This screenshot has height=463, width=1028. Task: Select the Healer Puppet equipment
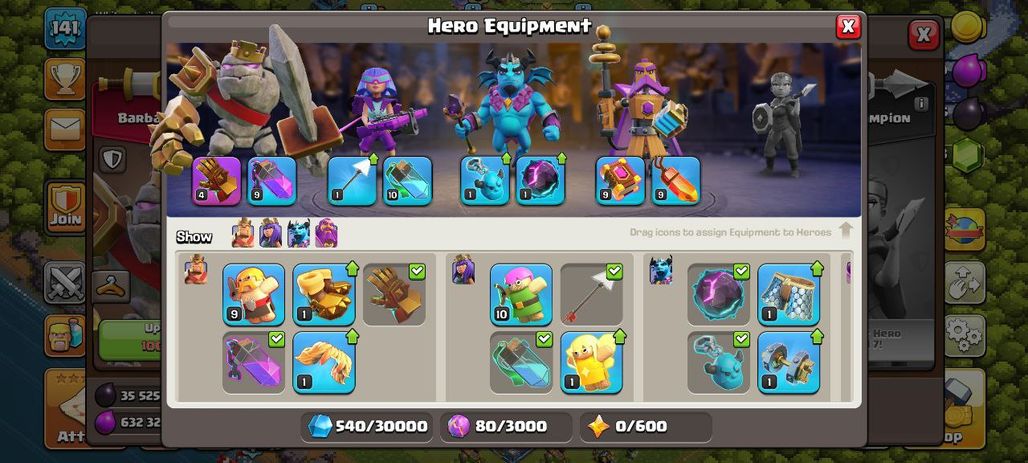click(x=591, y=362)
